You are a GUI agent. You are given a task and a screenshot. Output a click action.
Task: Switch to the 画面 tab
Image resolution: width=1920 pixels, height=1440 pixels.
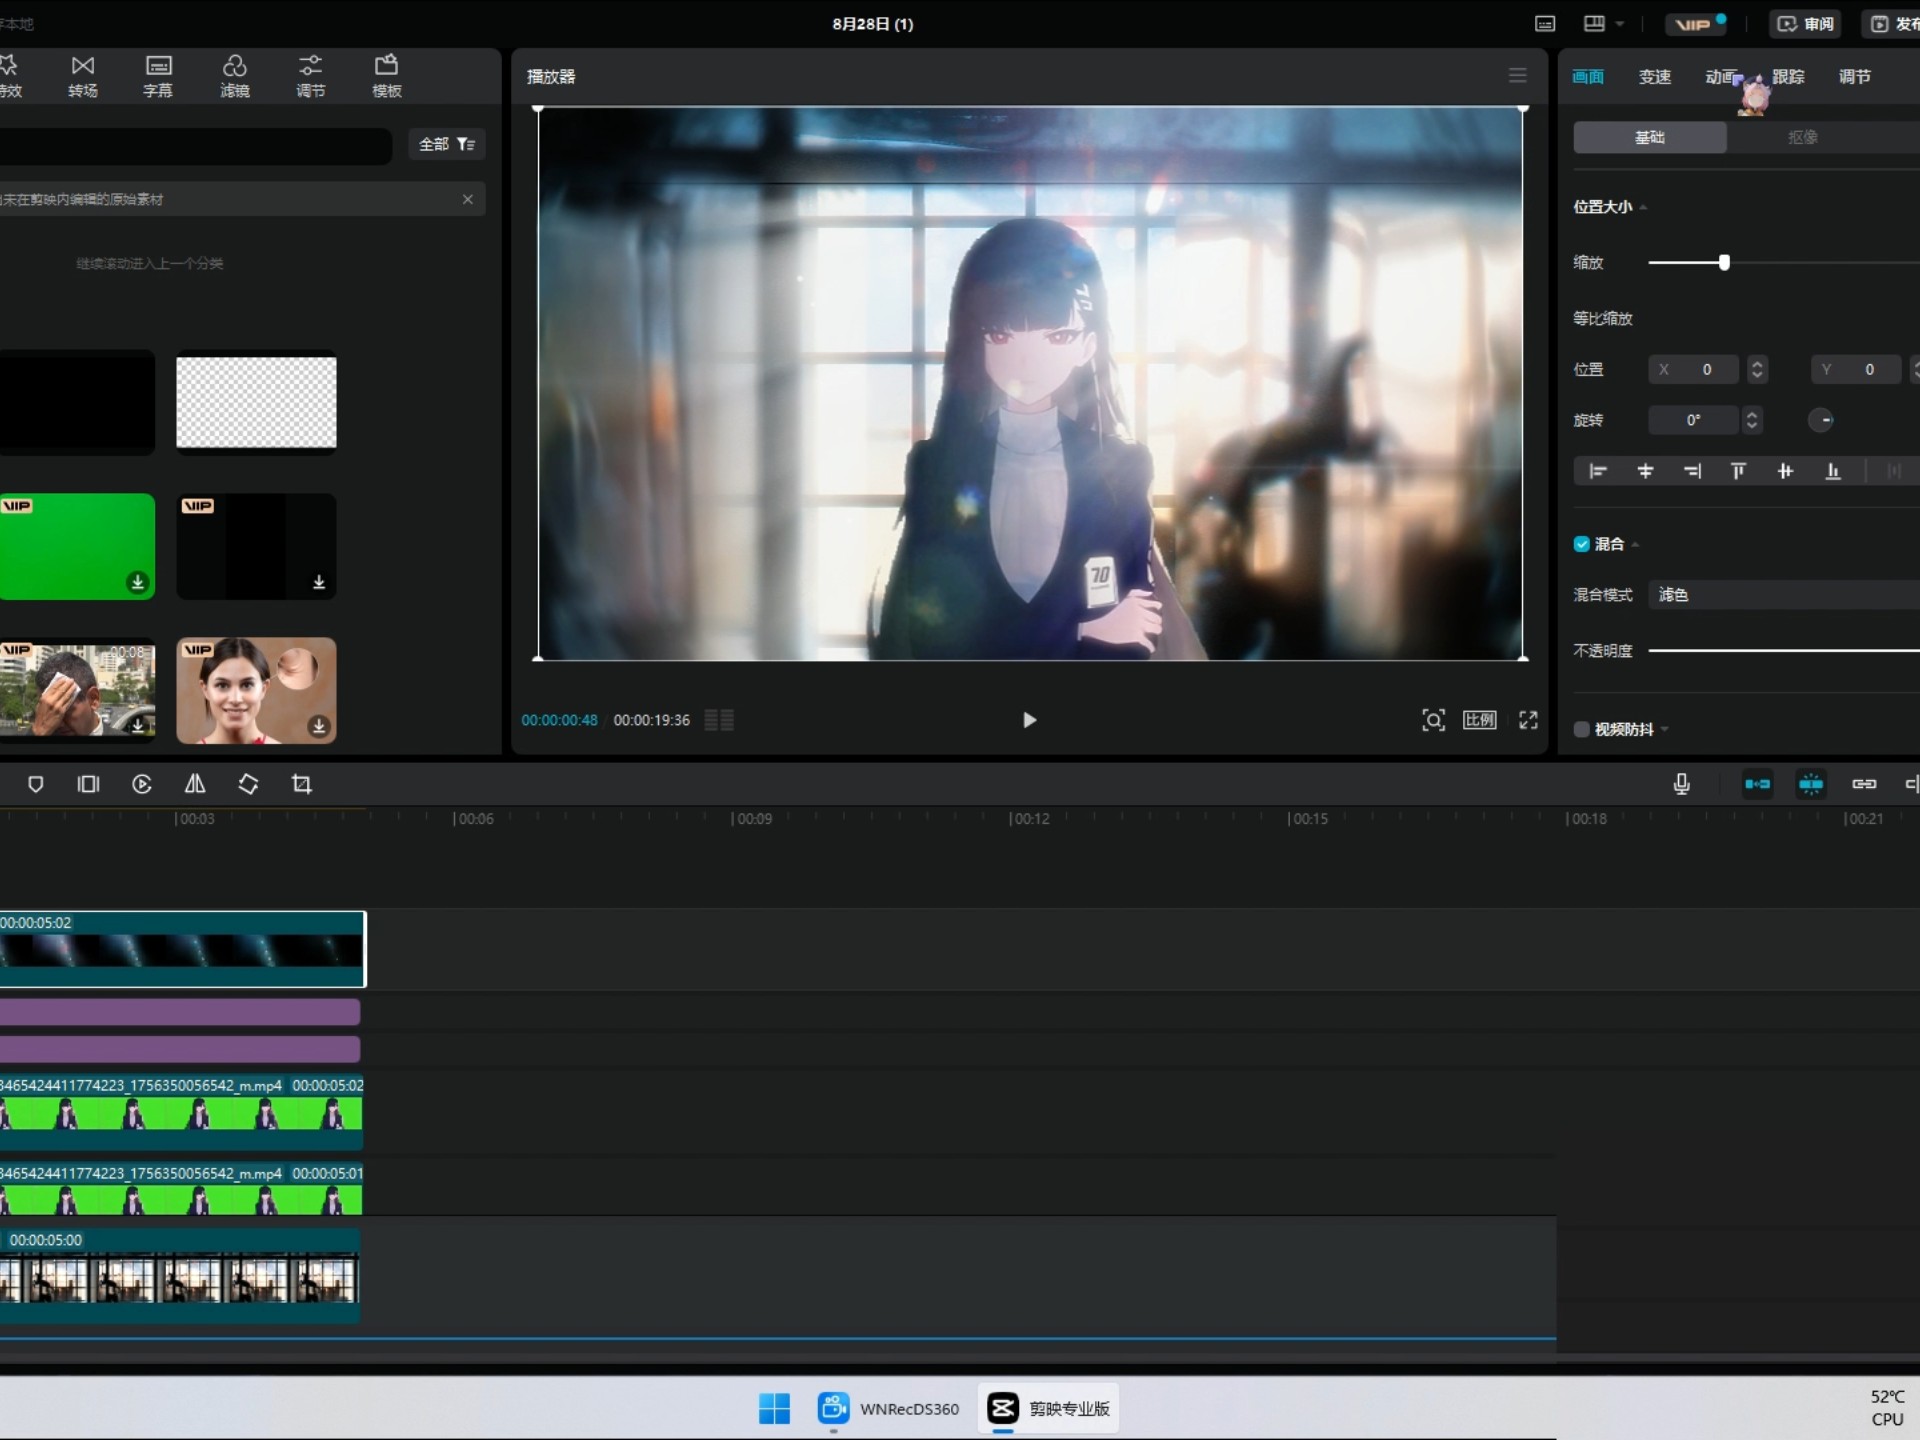tap(1588, 77)
